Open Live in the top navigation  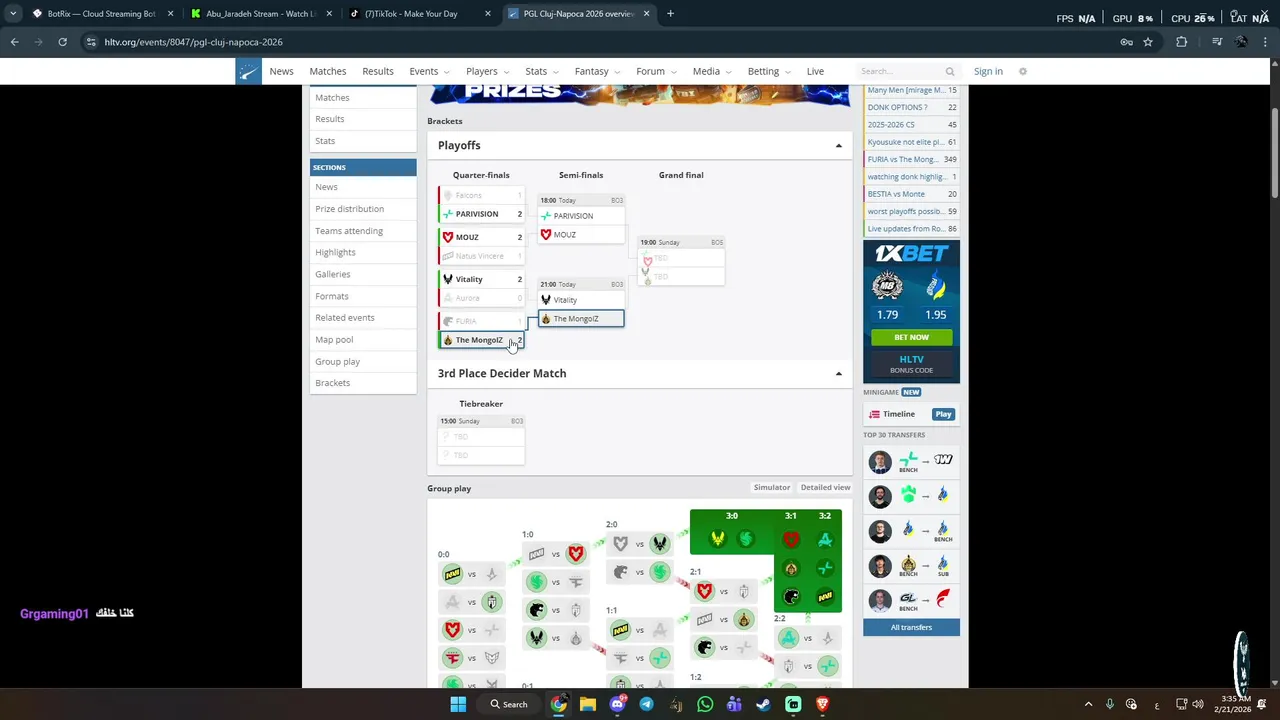point(815,71)
